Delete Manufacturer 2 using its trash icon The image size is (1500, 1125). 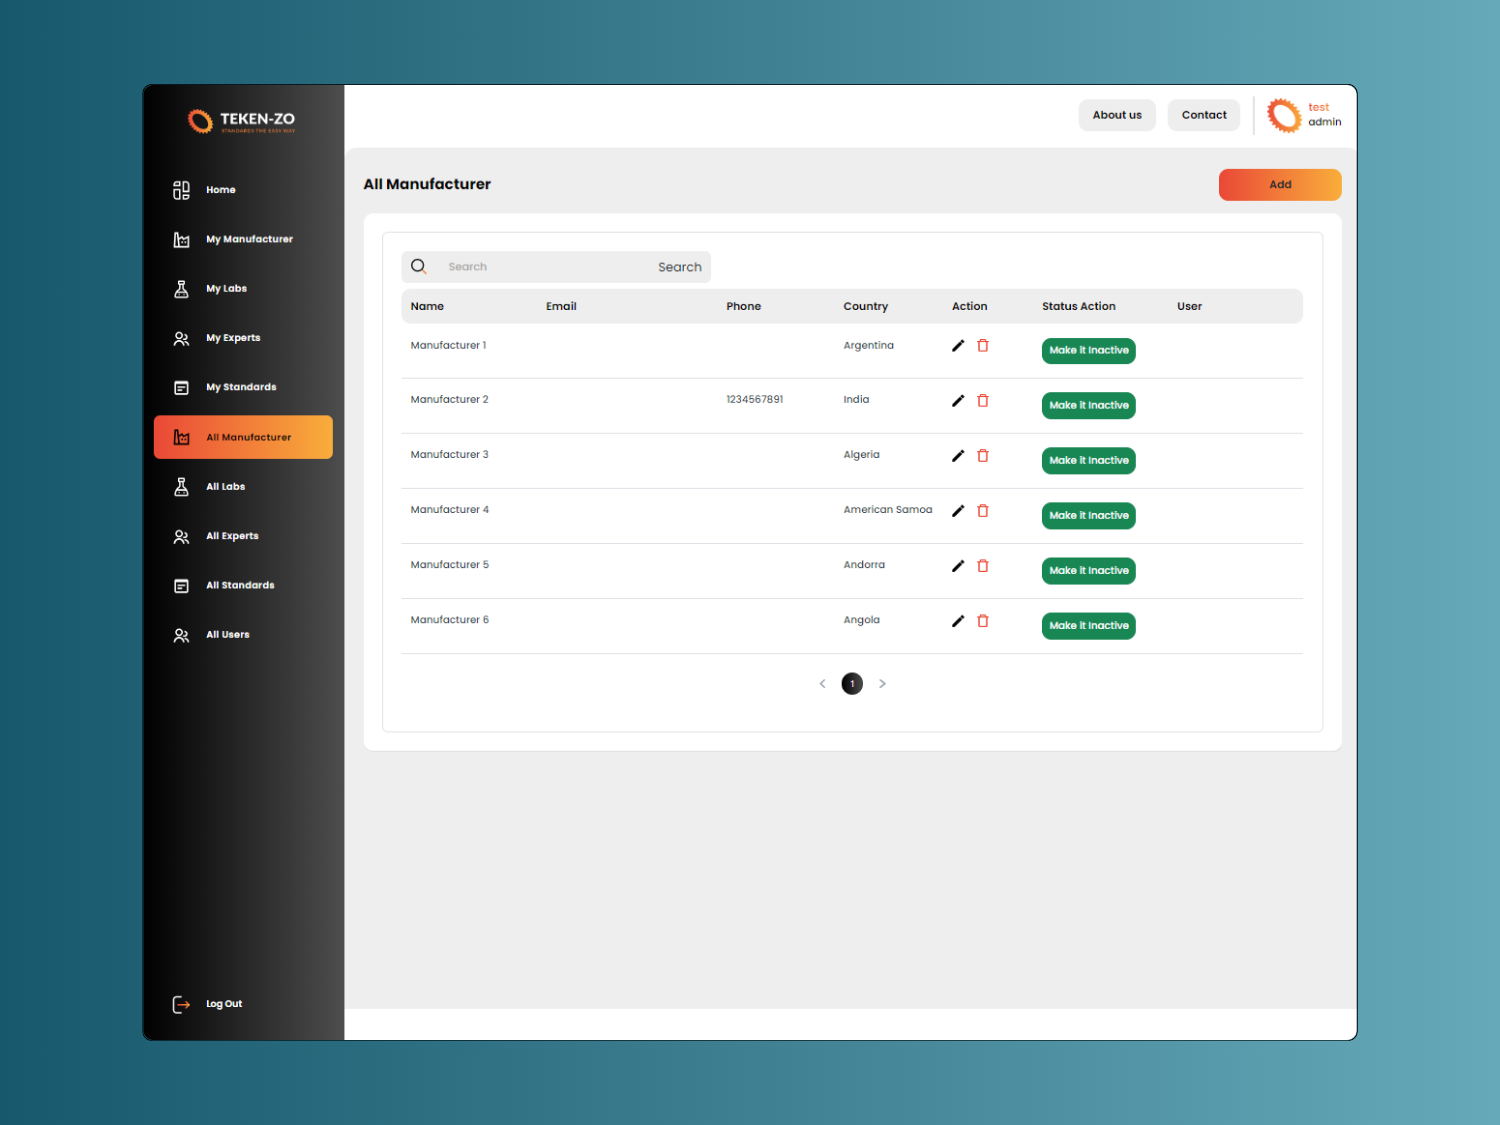pyautogui.click(x=983, y=401)
